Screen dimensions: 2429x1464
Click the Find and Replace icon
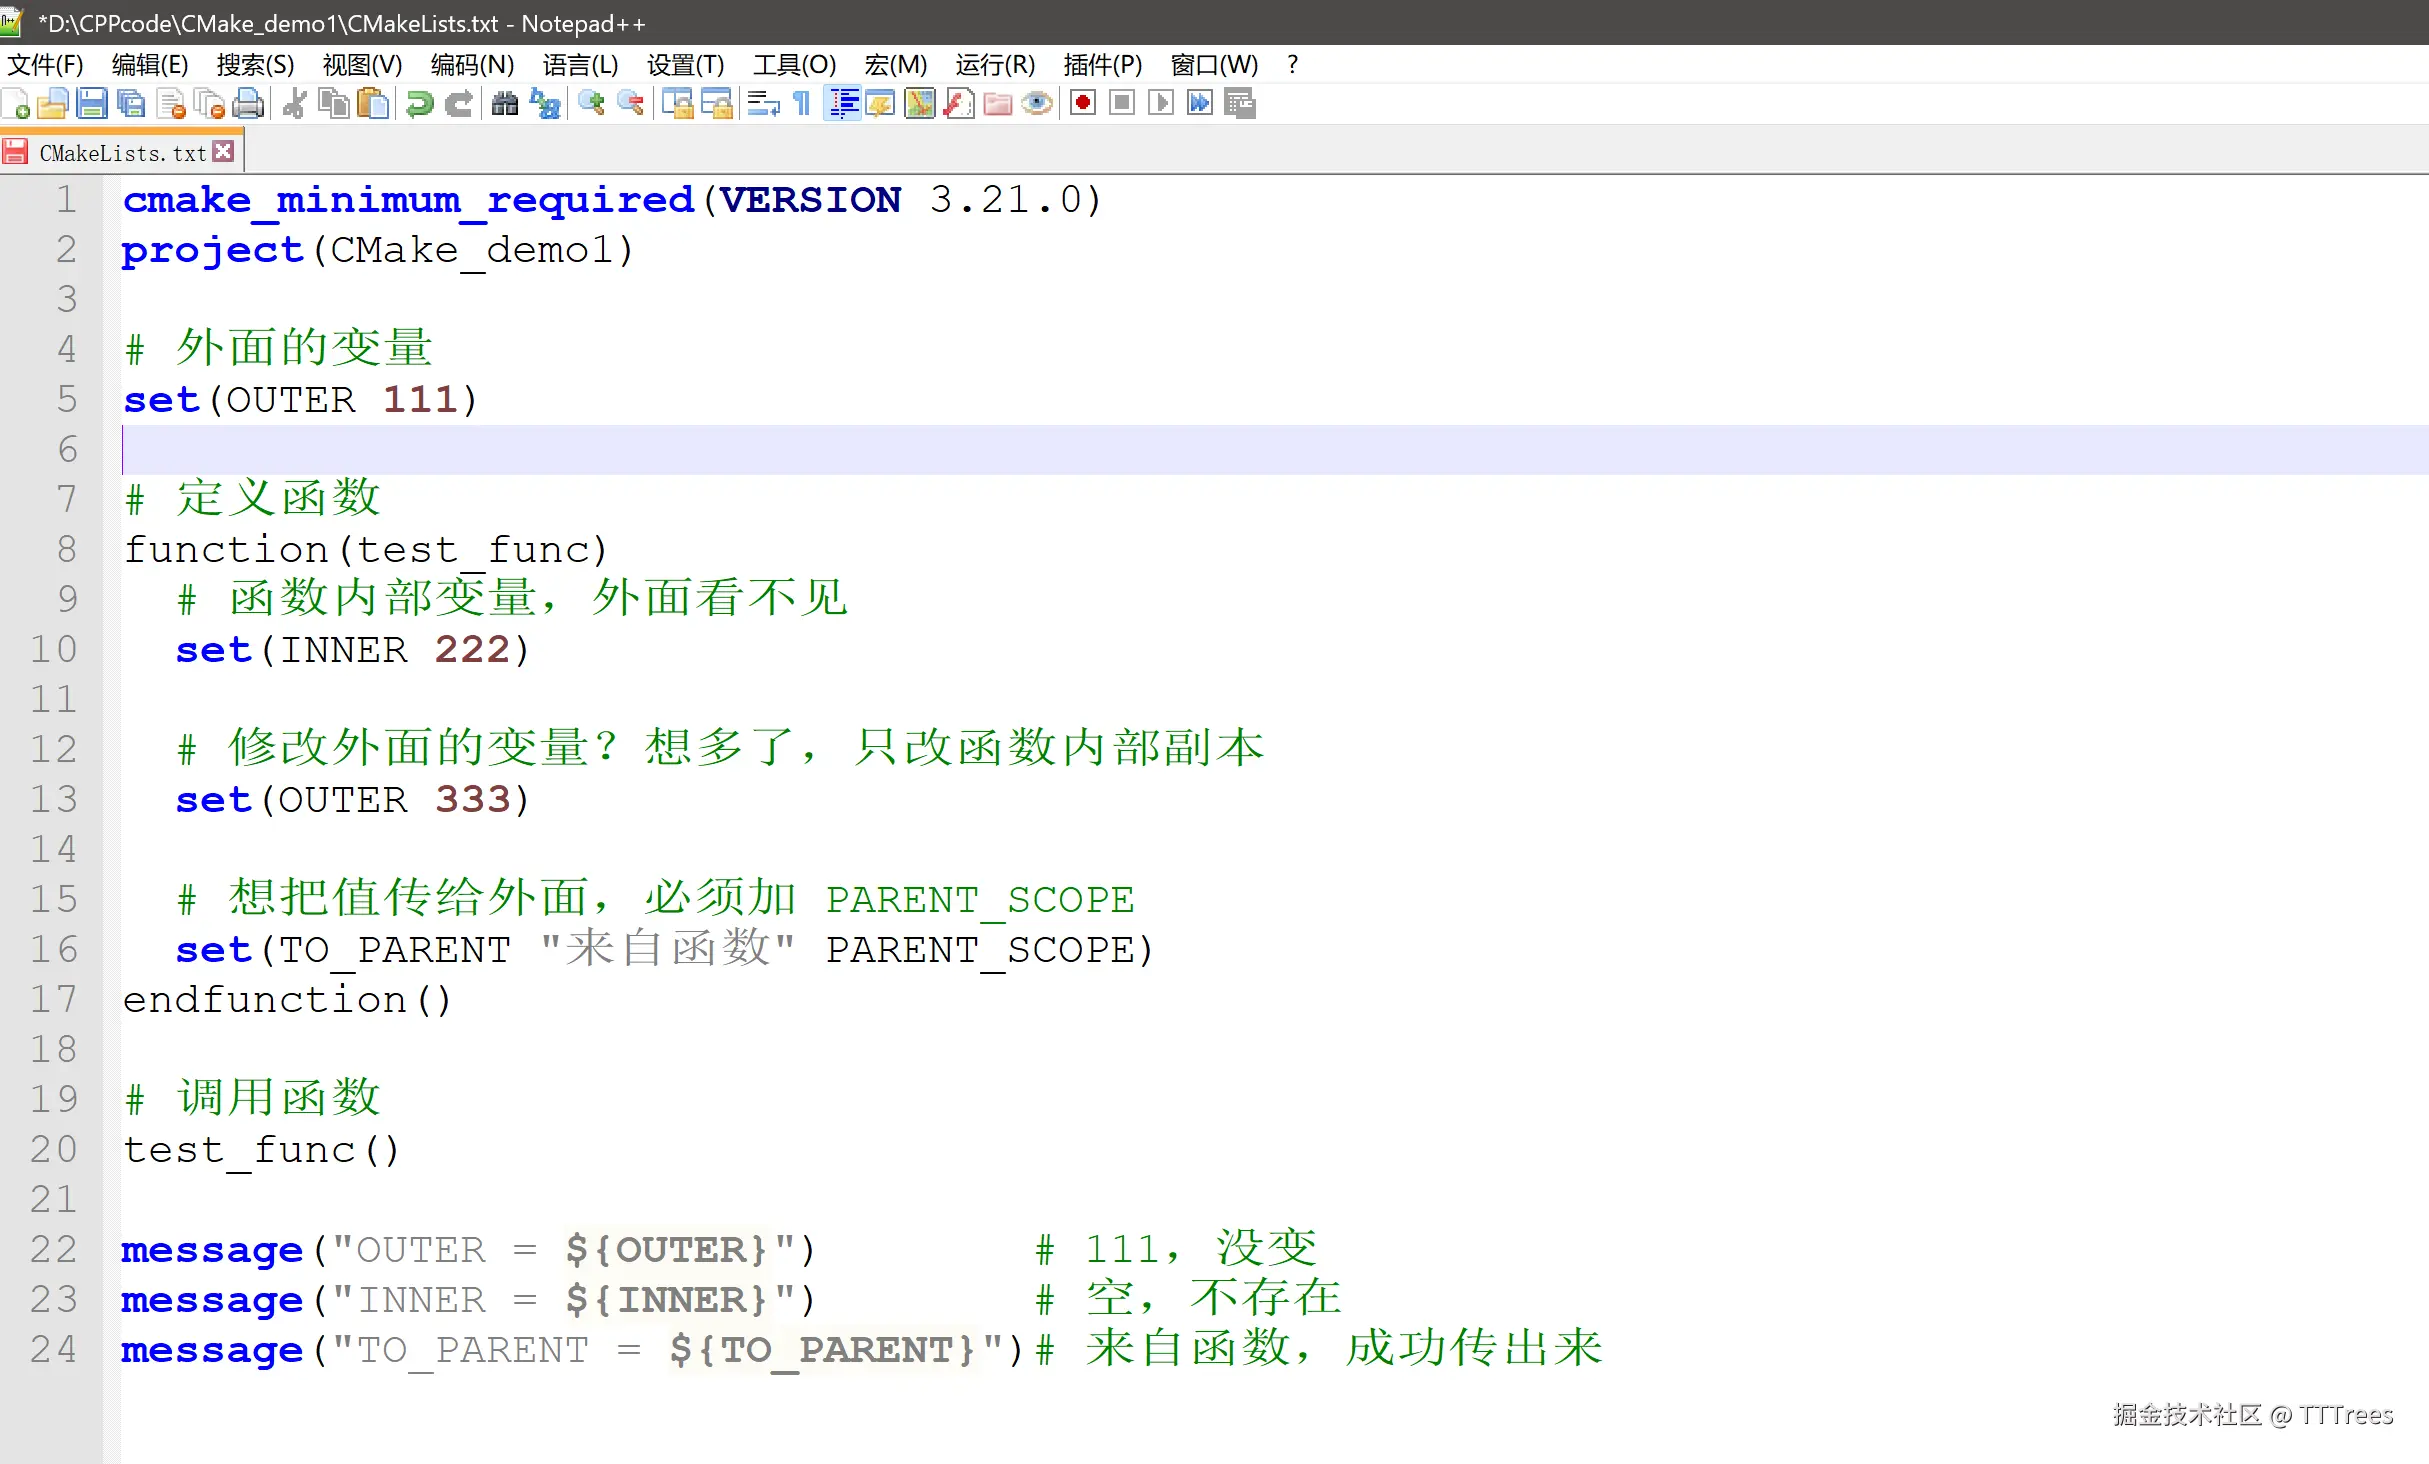545,103
